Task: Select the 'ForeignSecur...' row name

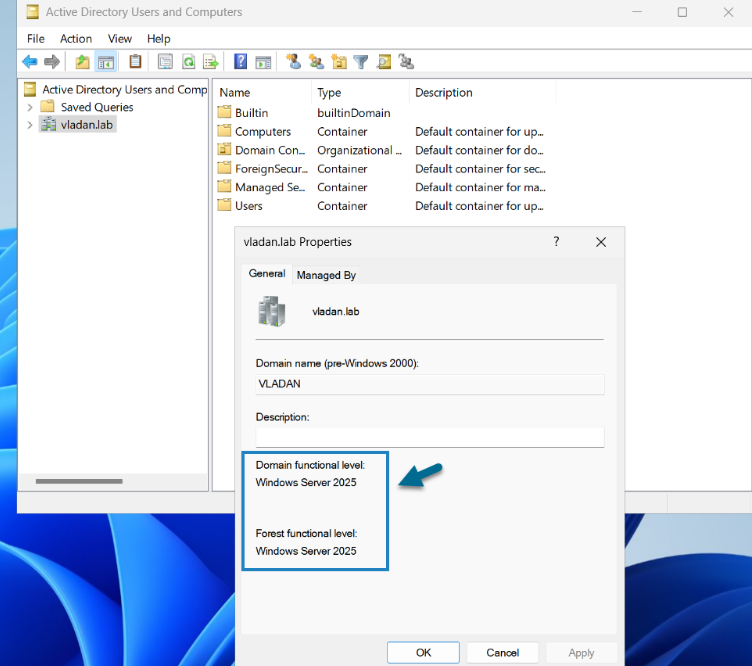Action: (x=271, y=169)
